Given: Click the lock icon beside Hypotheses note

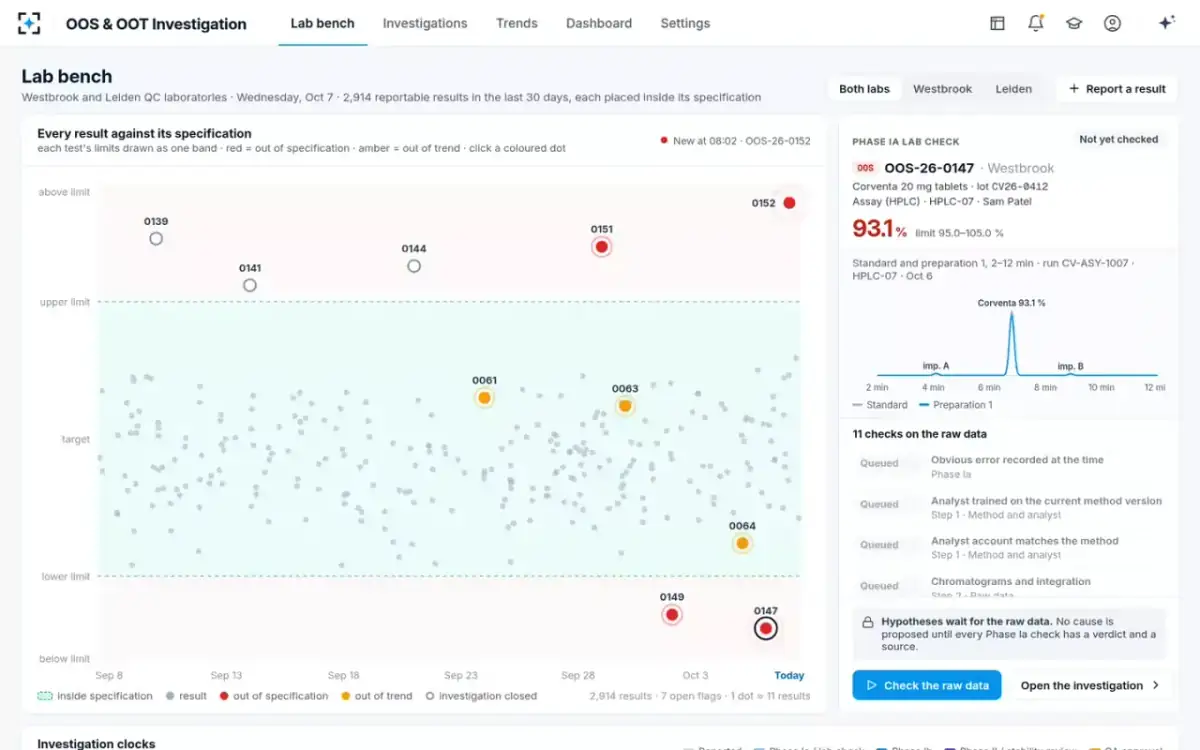Looking at the screenshot, I should [x=868, y=622].
